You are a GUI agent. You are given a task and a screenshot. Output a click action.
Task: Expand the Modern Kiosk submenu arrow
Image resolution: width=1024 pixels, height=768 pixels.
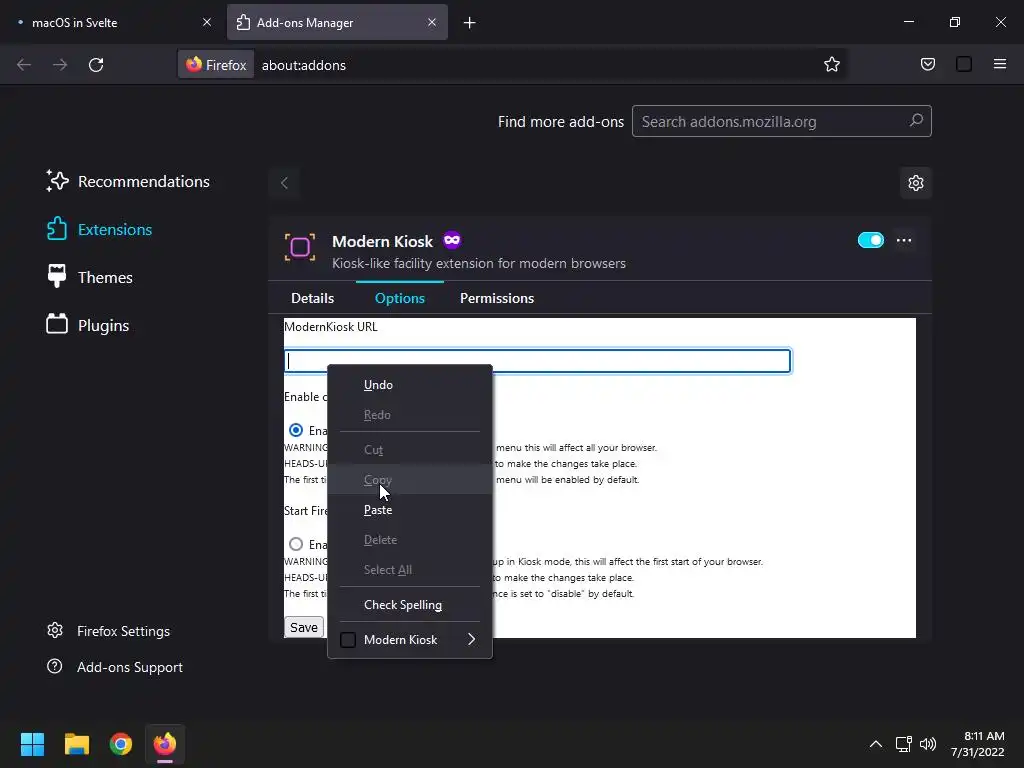pos(472,639)
